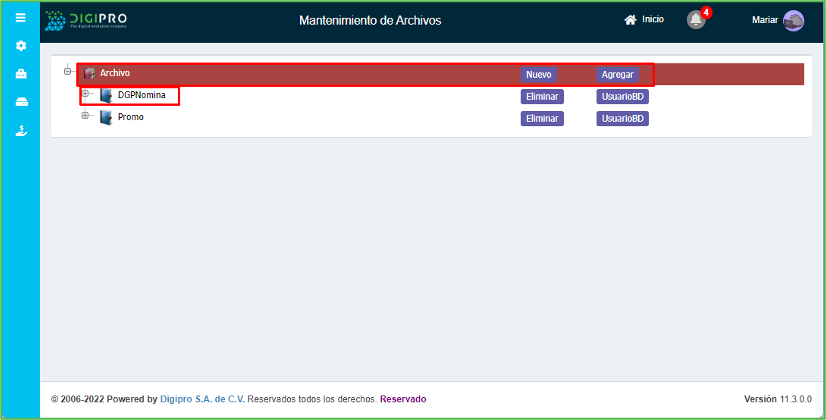The width and height of the screenshot is (826, 420).
Task: Click the DigiPro logo
Action: 87,20
